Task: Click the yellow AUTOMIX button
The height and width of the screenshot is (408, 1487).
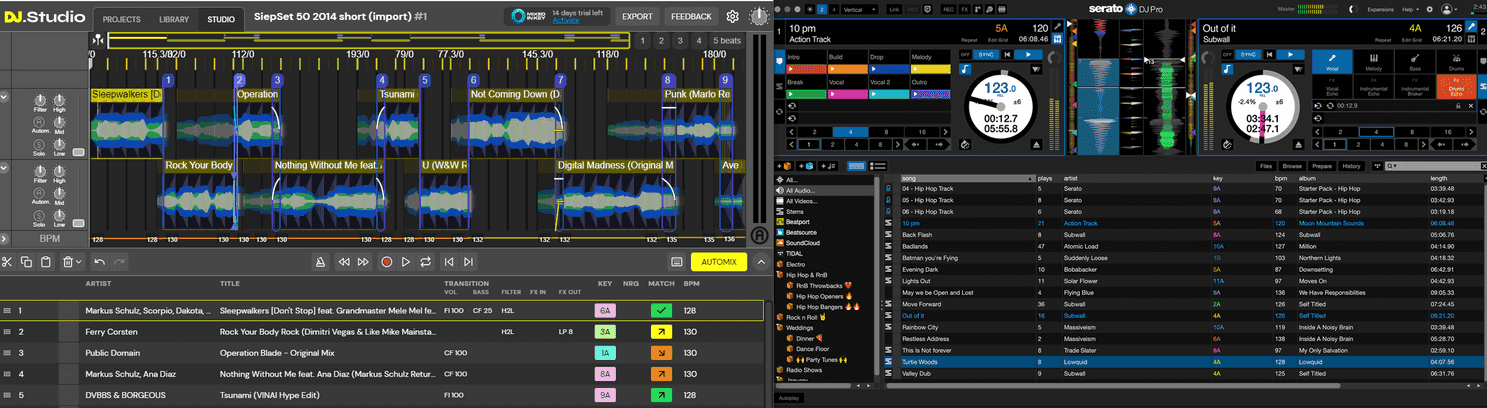Action: coord(718,262)
